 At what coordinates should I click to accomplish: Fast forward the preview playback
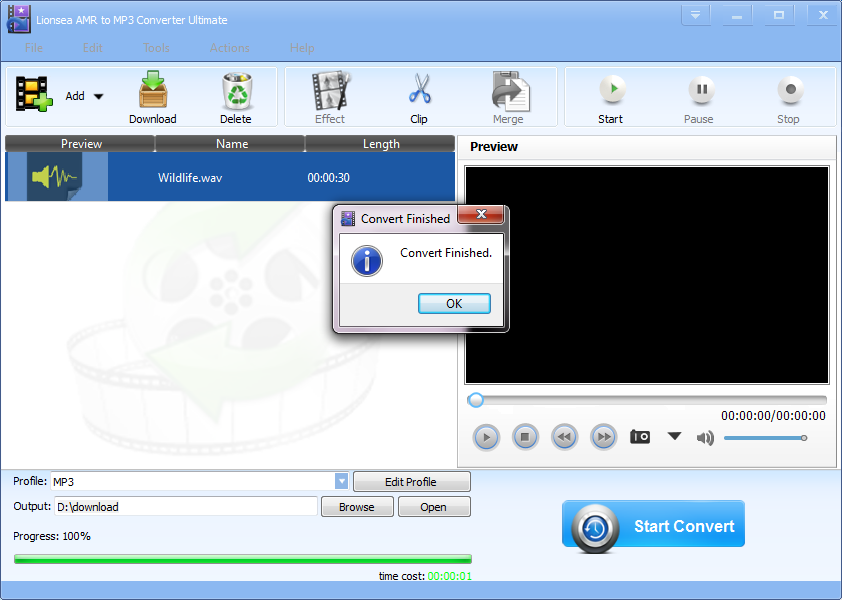point(604,437)
